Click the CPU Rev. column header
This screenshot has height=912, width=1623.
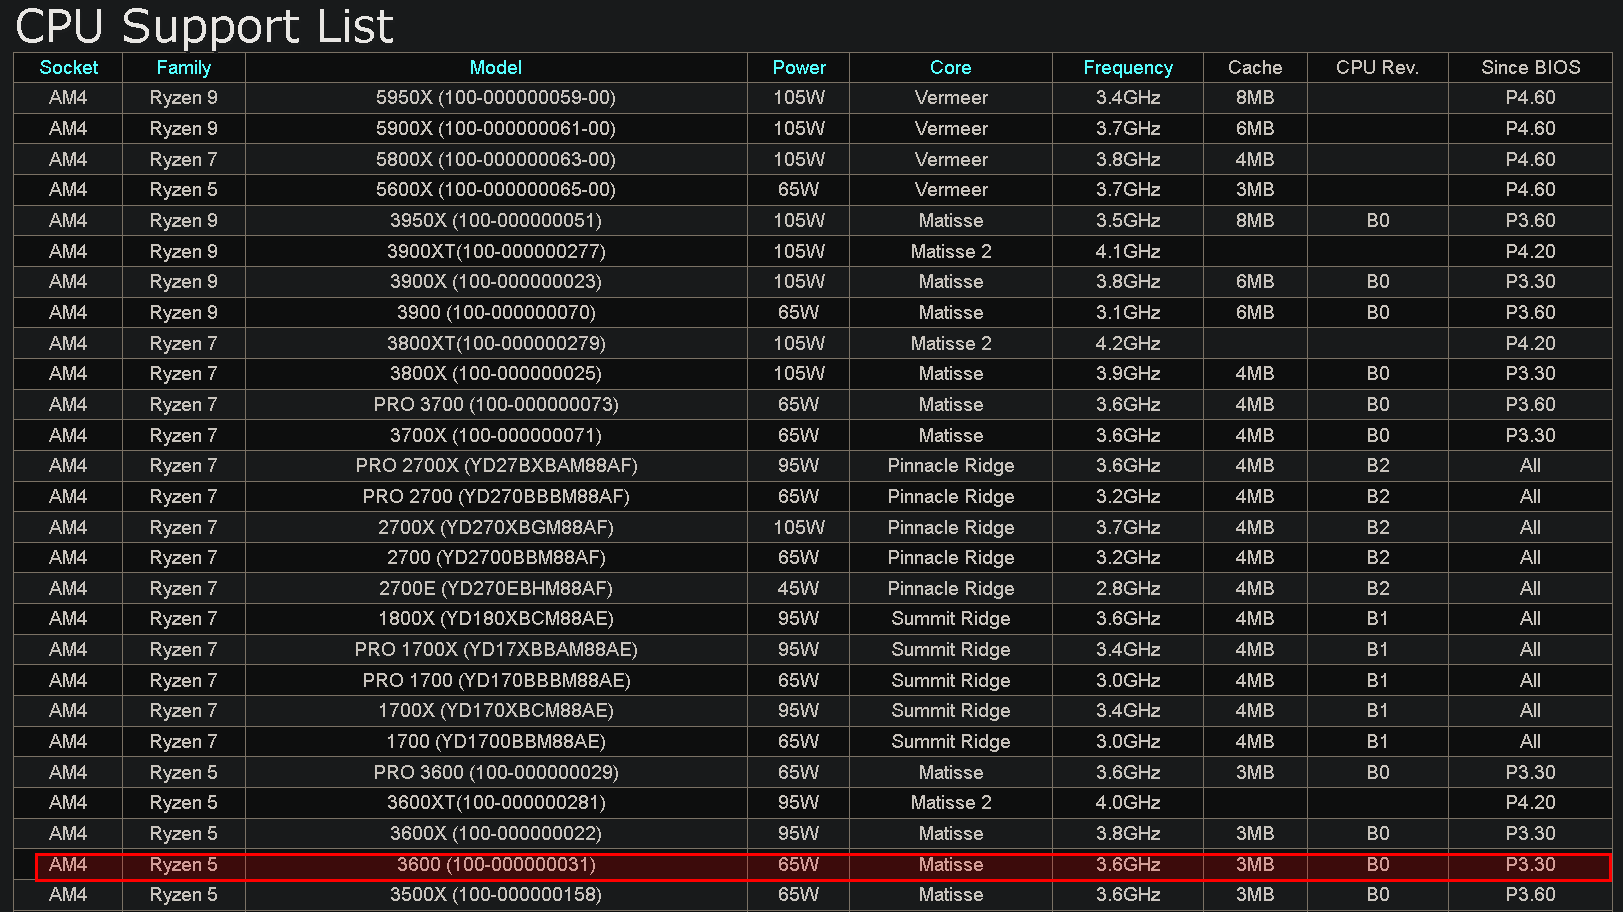(1378, 67)
